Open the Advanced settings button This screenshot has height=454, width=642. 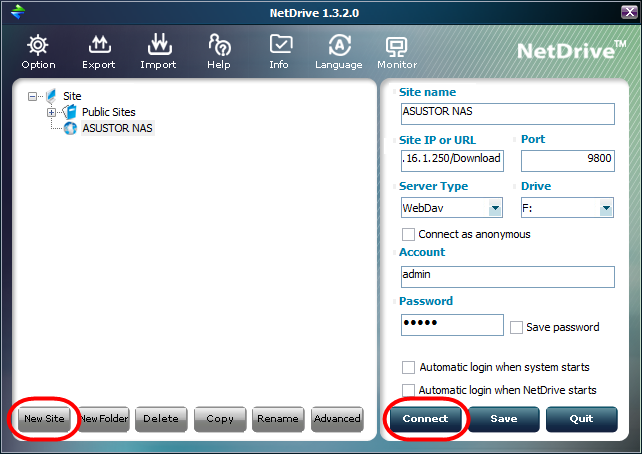337,419
